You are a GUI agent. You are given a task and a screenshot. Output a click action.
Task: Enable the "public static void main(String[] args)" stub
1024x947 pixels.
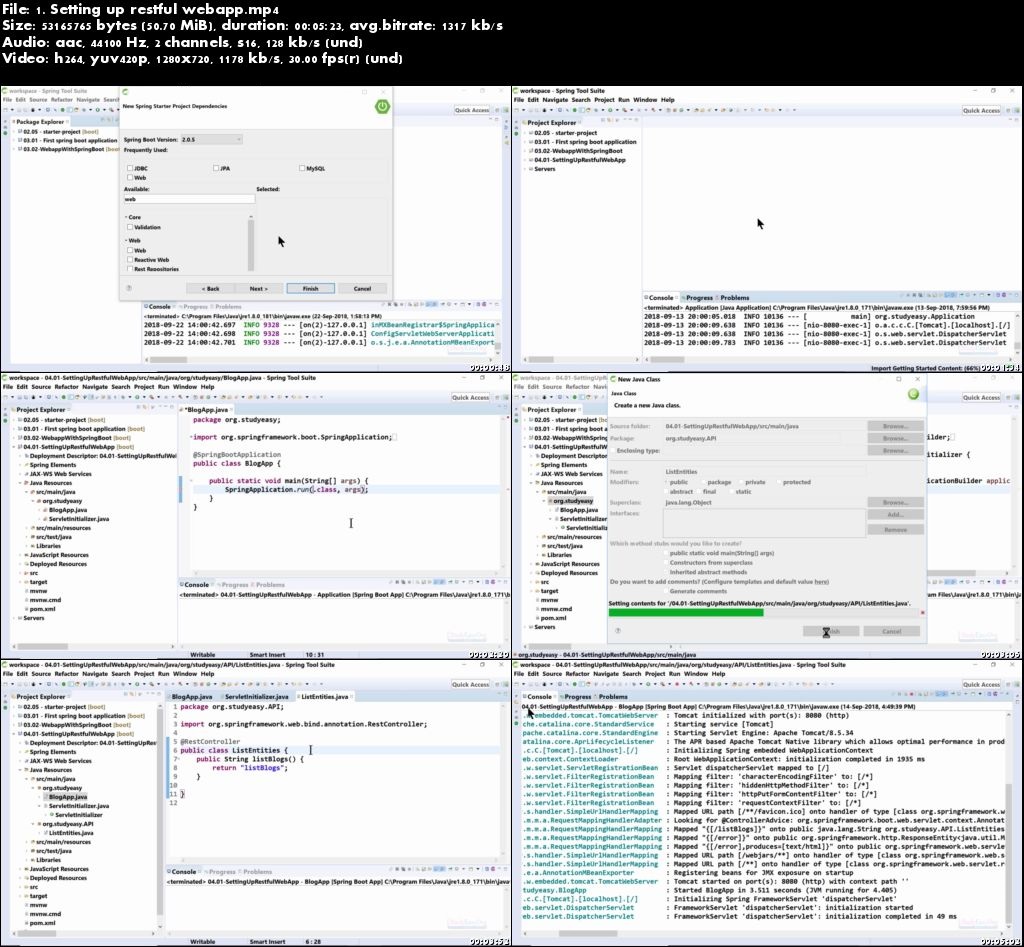click(x=666, y=553)
